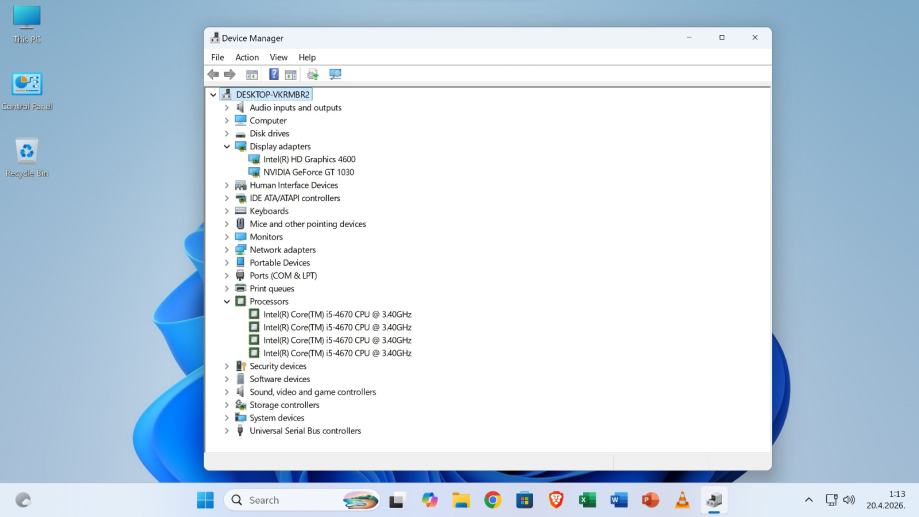919x517 pixels.
Task: Expand Human Interface Devices
Action: pos(227,185)
